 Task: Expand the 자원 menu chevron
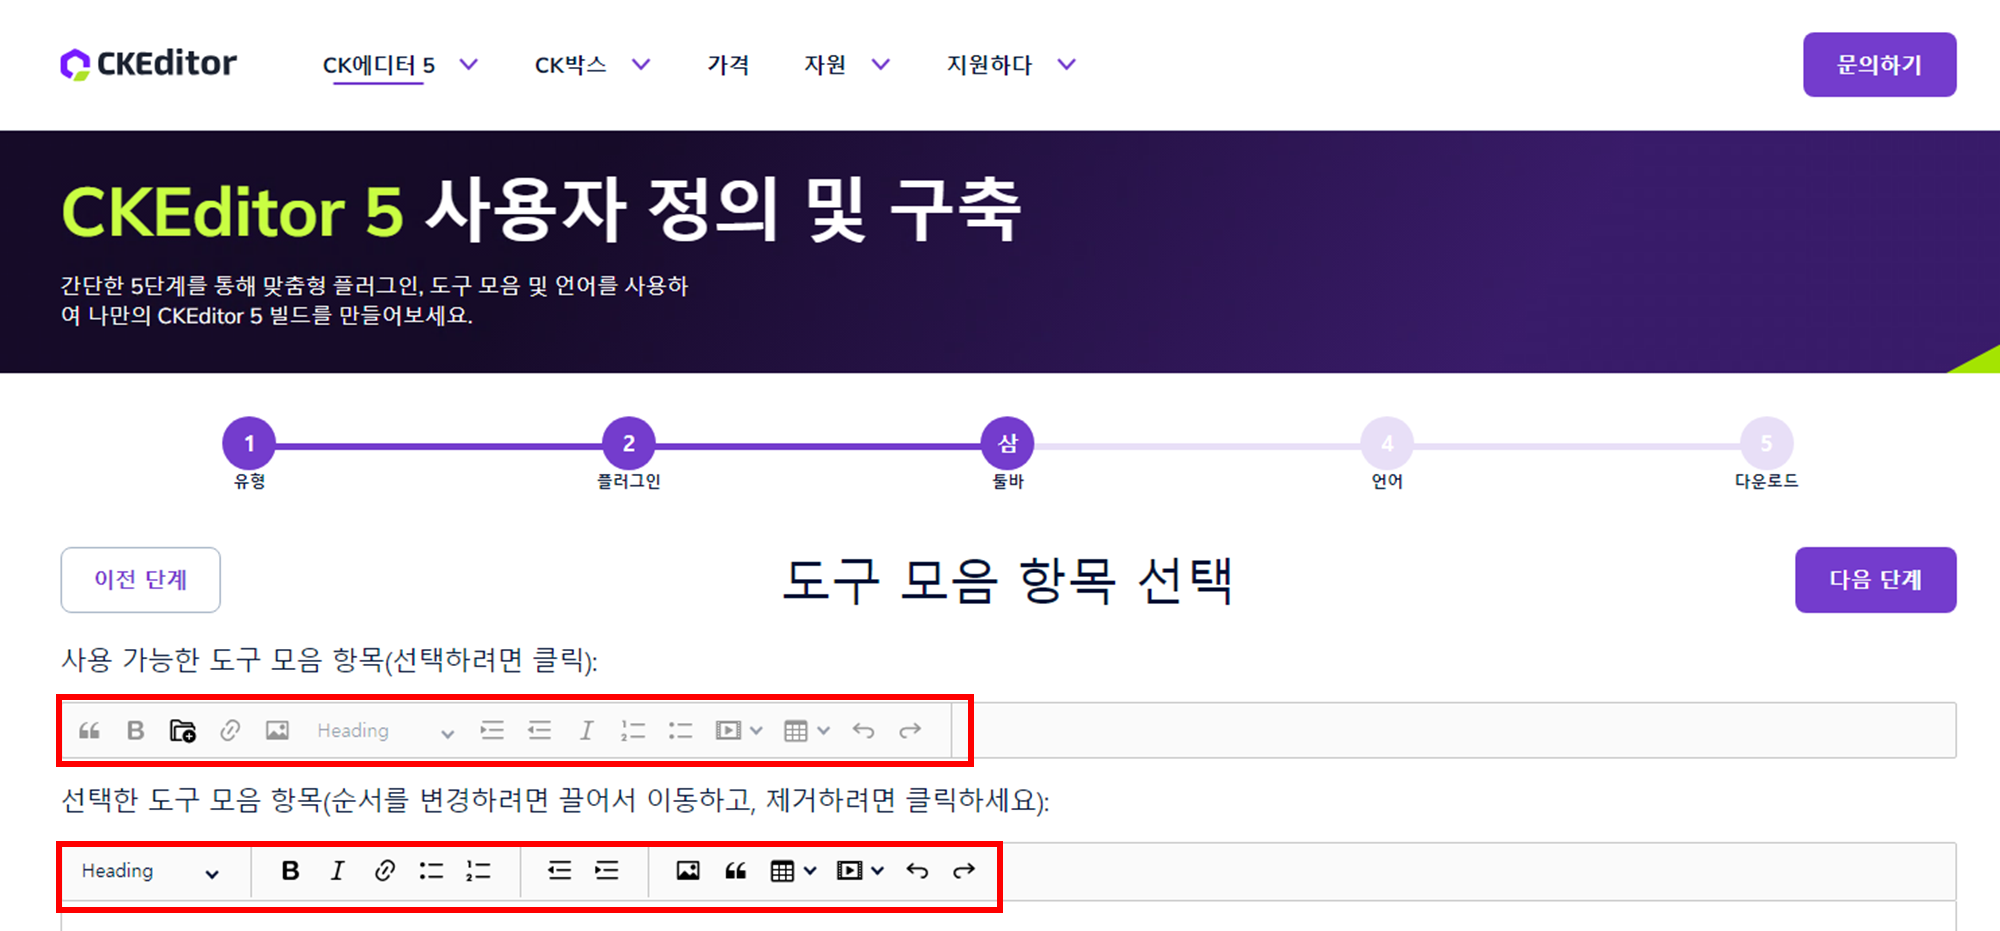(881, 65)
